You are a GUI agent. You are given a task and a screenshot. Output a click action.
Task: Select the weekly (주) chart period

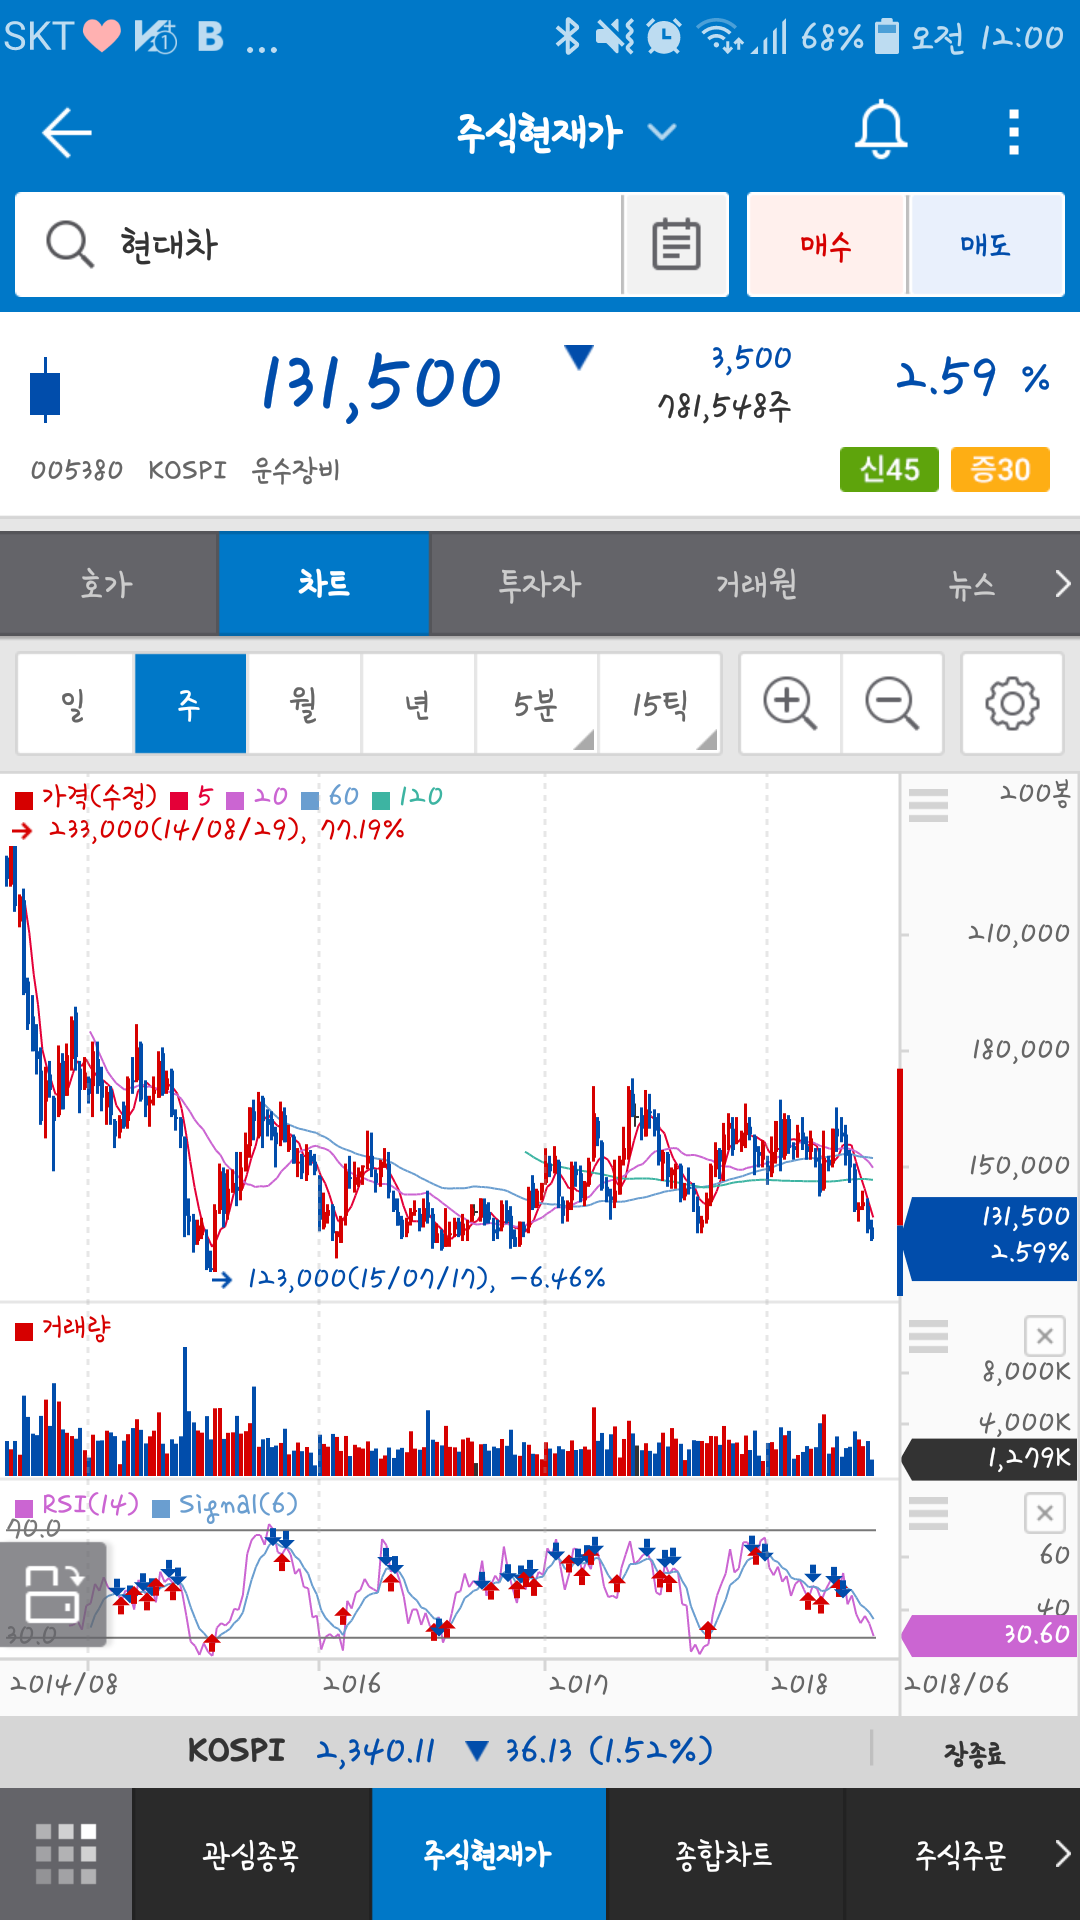[190, 704]
